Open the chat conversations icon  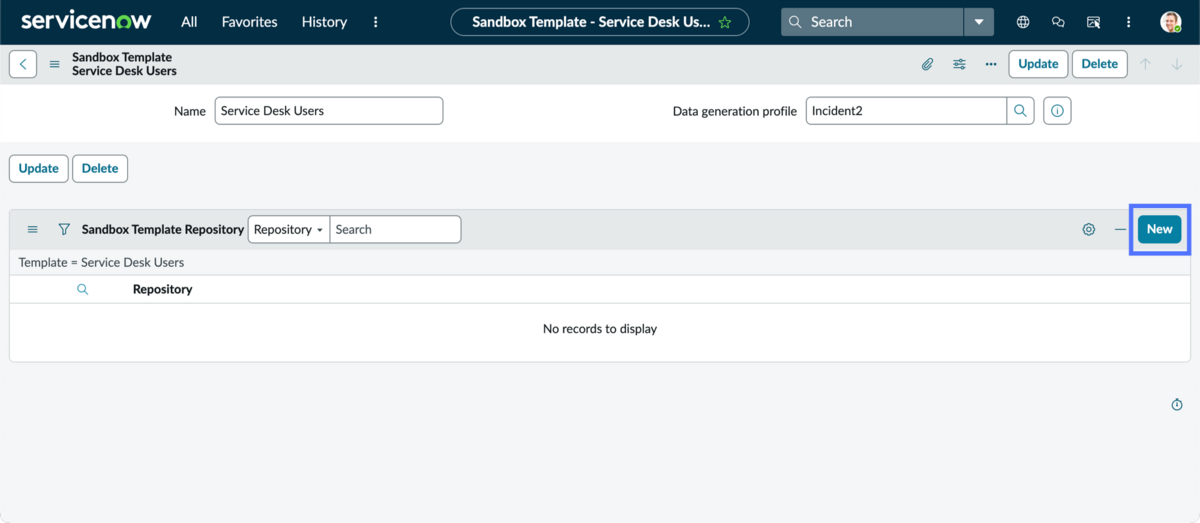(1058, 22)
